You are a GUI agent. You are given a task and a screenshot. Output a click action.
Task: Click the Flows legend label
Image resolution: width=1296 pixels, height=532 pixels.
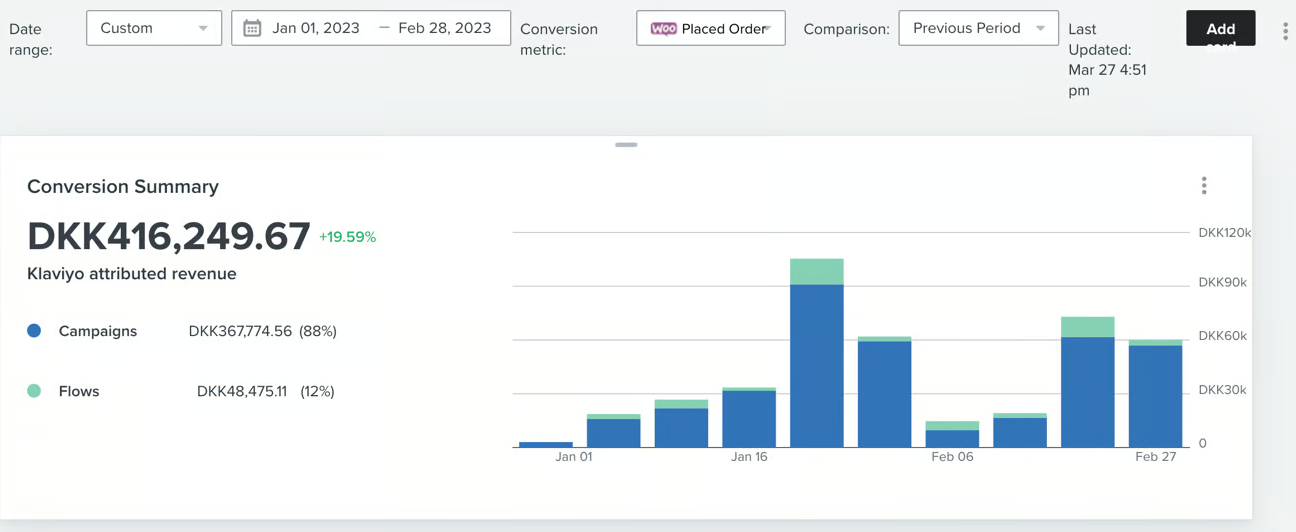[79, 391]
